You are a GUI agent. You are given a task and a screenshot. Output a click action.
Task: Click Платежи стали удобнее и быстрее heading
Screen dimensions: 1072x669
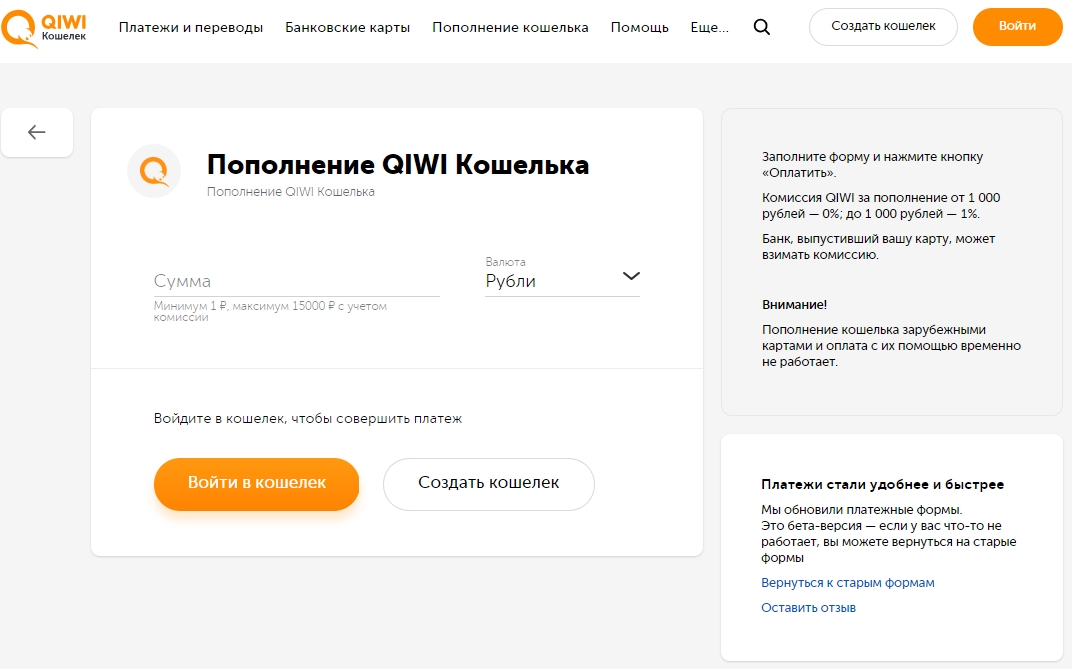[883, 484]
